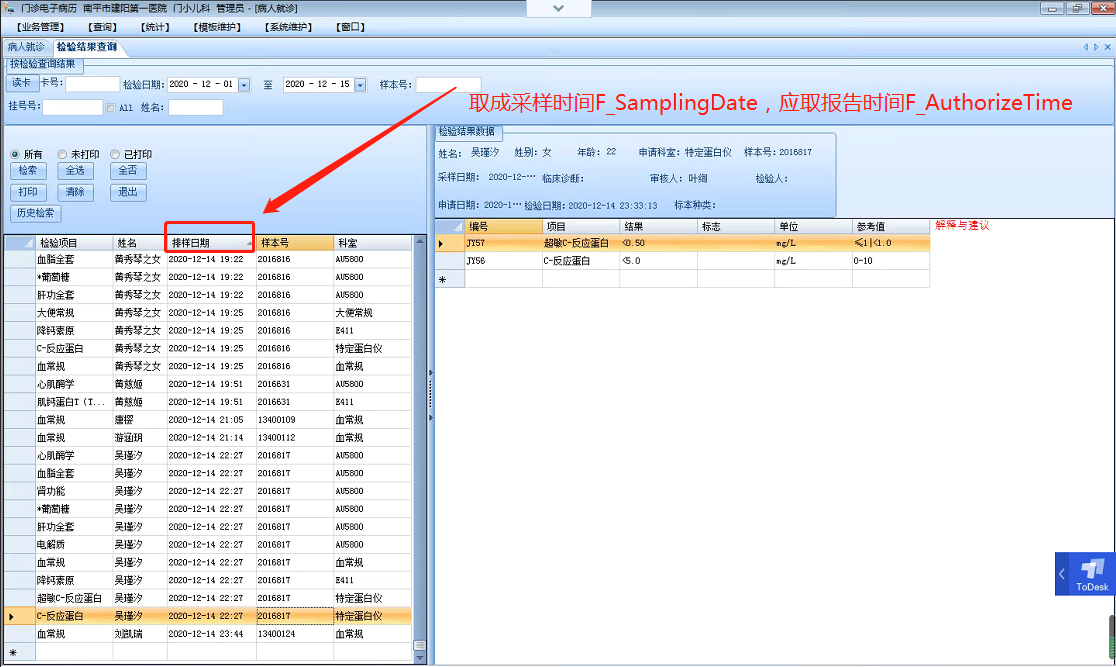Click the date 2020-12-14 21:05 cell

pyautogui.click(x=211, y=420)
